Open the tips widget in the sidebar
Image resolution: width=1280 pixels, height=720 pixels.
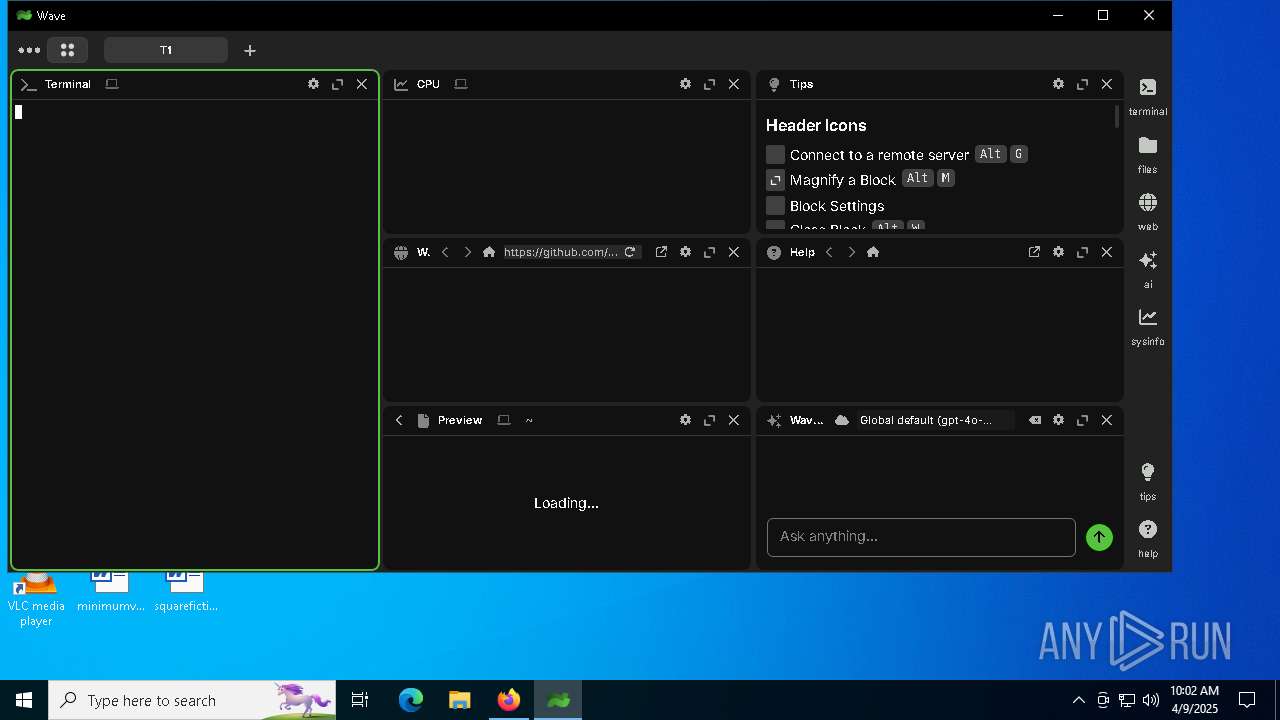[1148, 481]
